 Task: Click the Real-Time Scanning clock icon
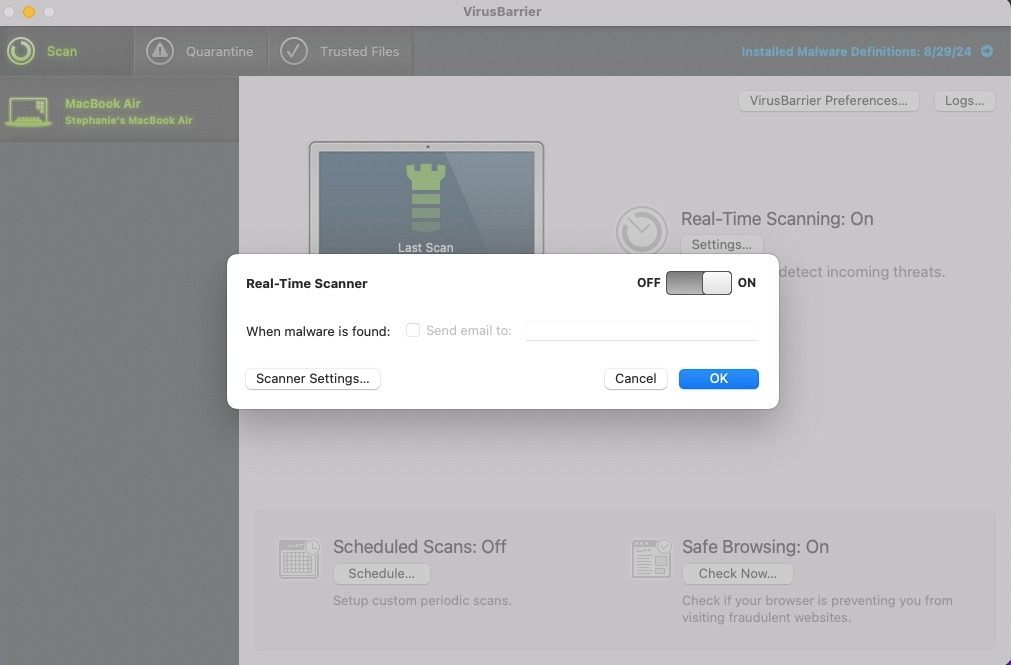click(642, 230)
